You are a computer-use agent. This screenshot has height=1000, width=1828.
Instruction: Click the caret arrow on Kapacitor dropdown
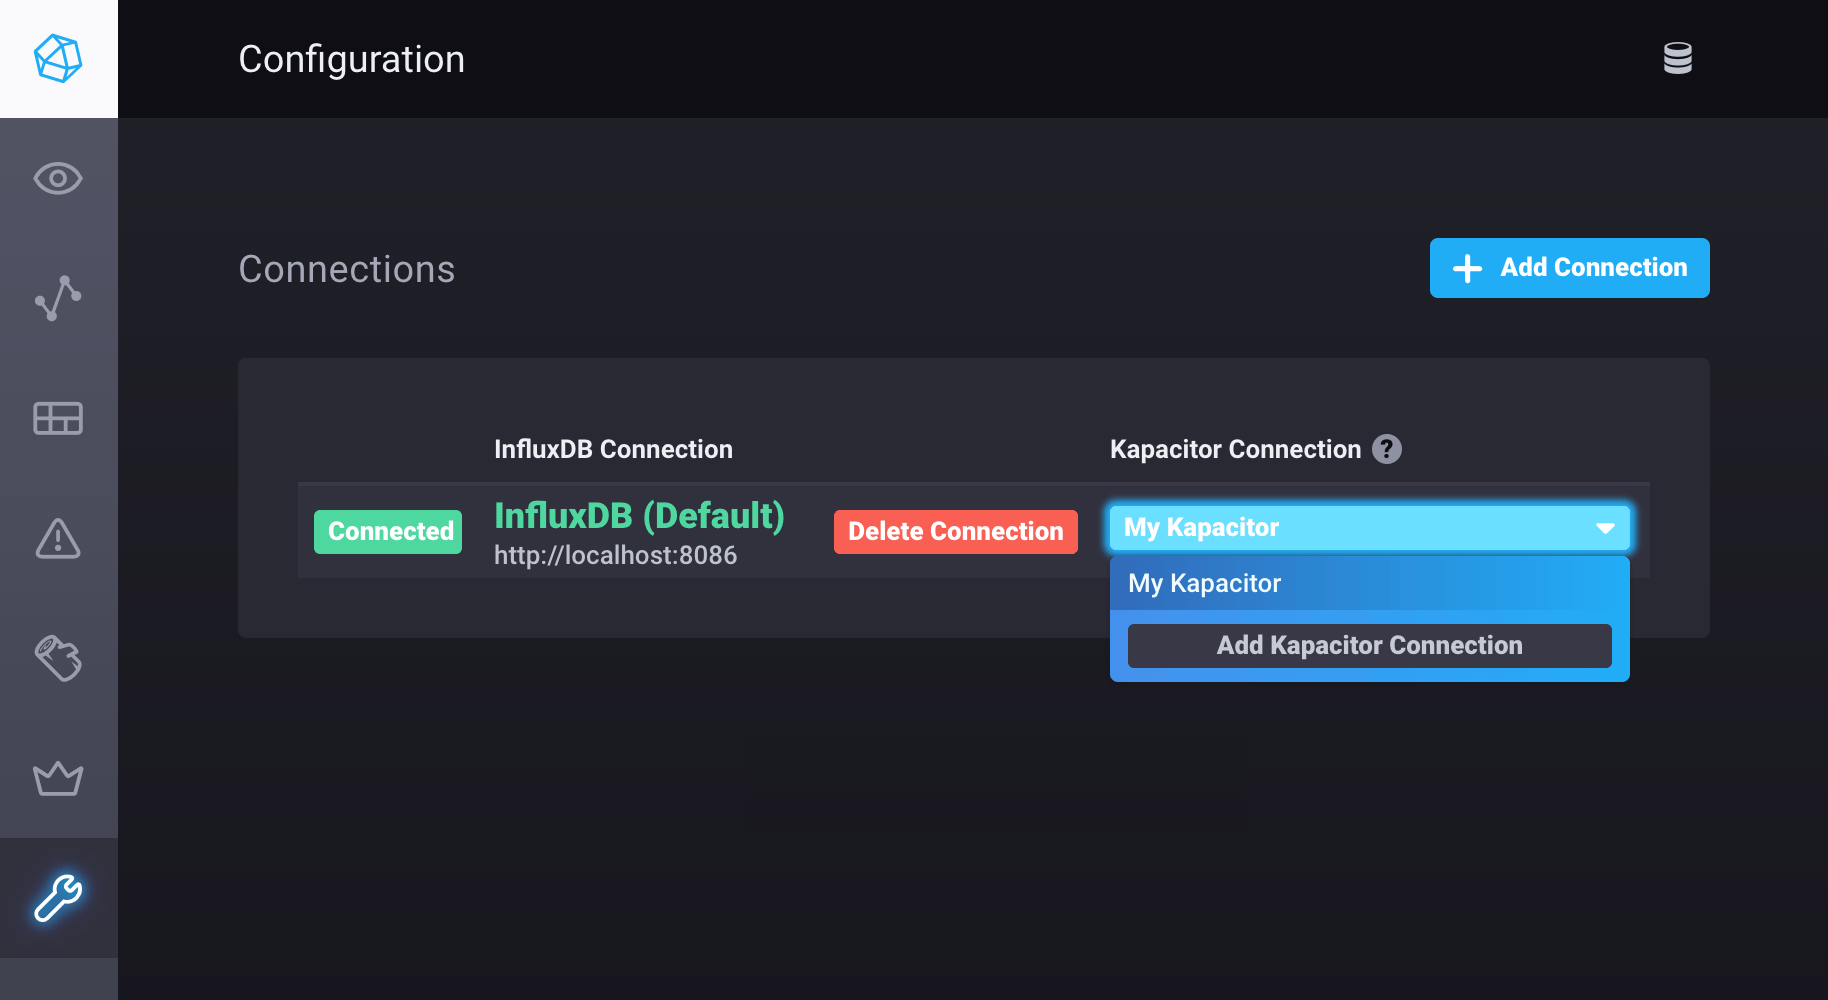click(1605, 528)
